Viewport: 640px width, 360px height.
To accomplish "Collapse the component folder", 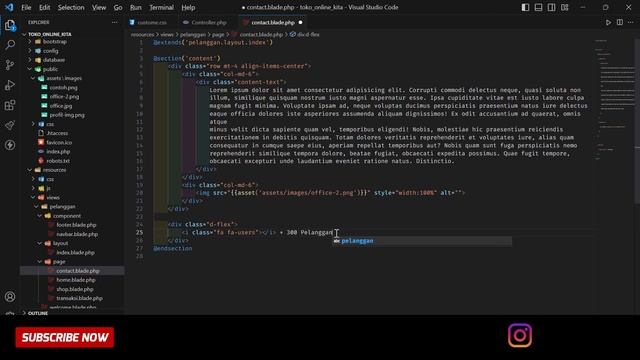I will (x=67, y=216).
